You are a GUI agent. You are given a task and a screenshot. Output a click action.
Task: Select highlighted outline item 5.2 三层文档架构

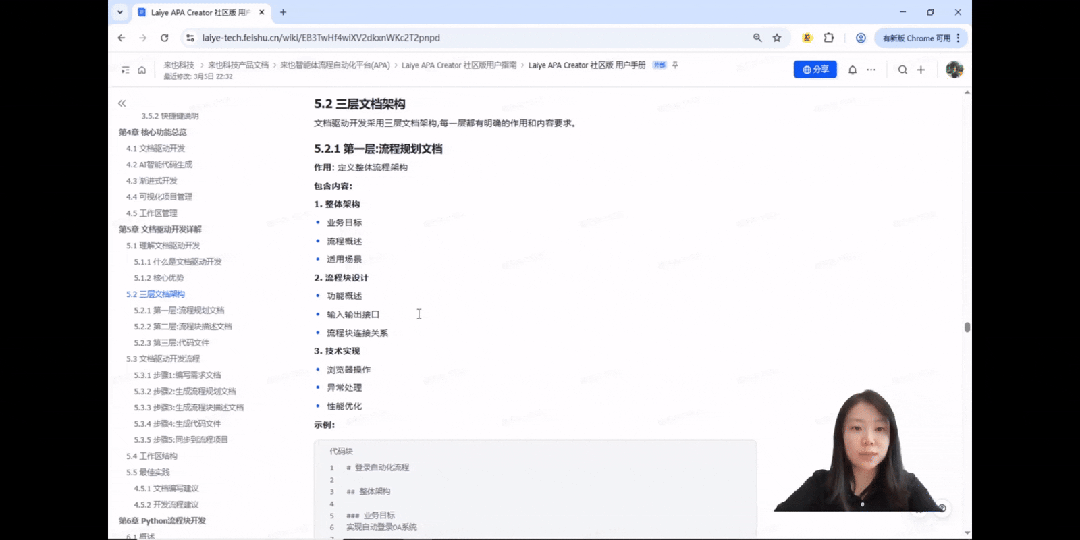pos(156,294)
